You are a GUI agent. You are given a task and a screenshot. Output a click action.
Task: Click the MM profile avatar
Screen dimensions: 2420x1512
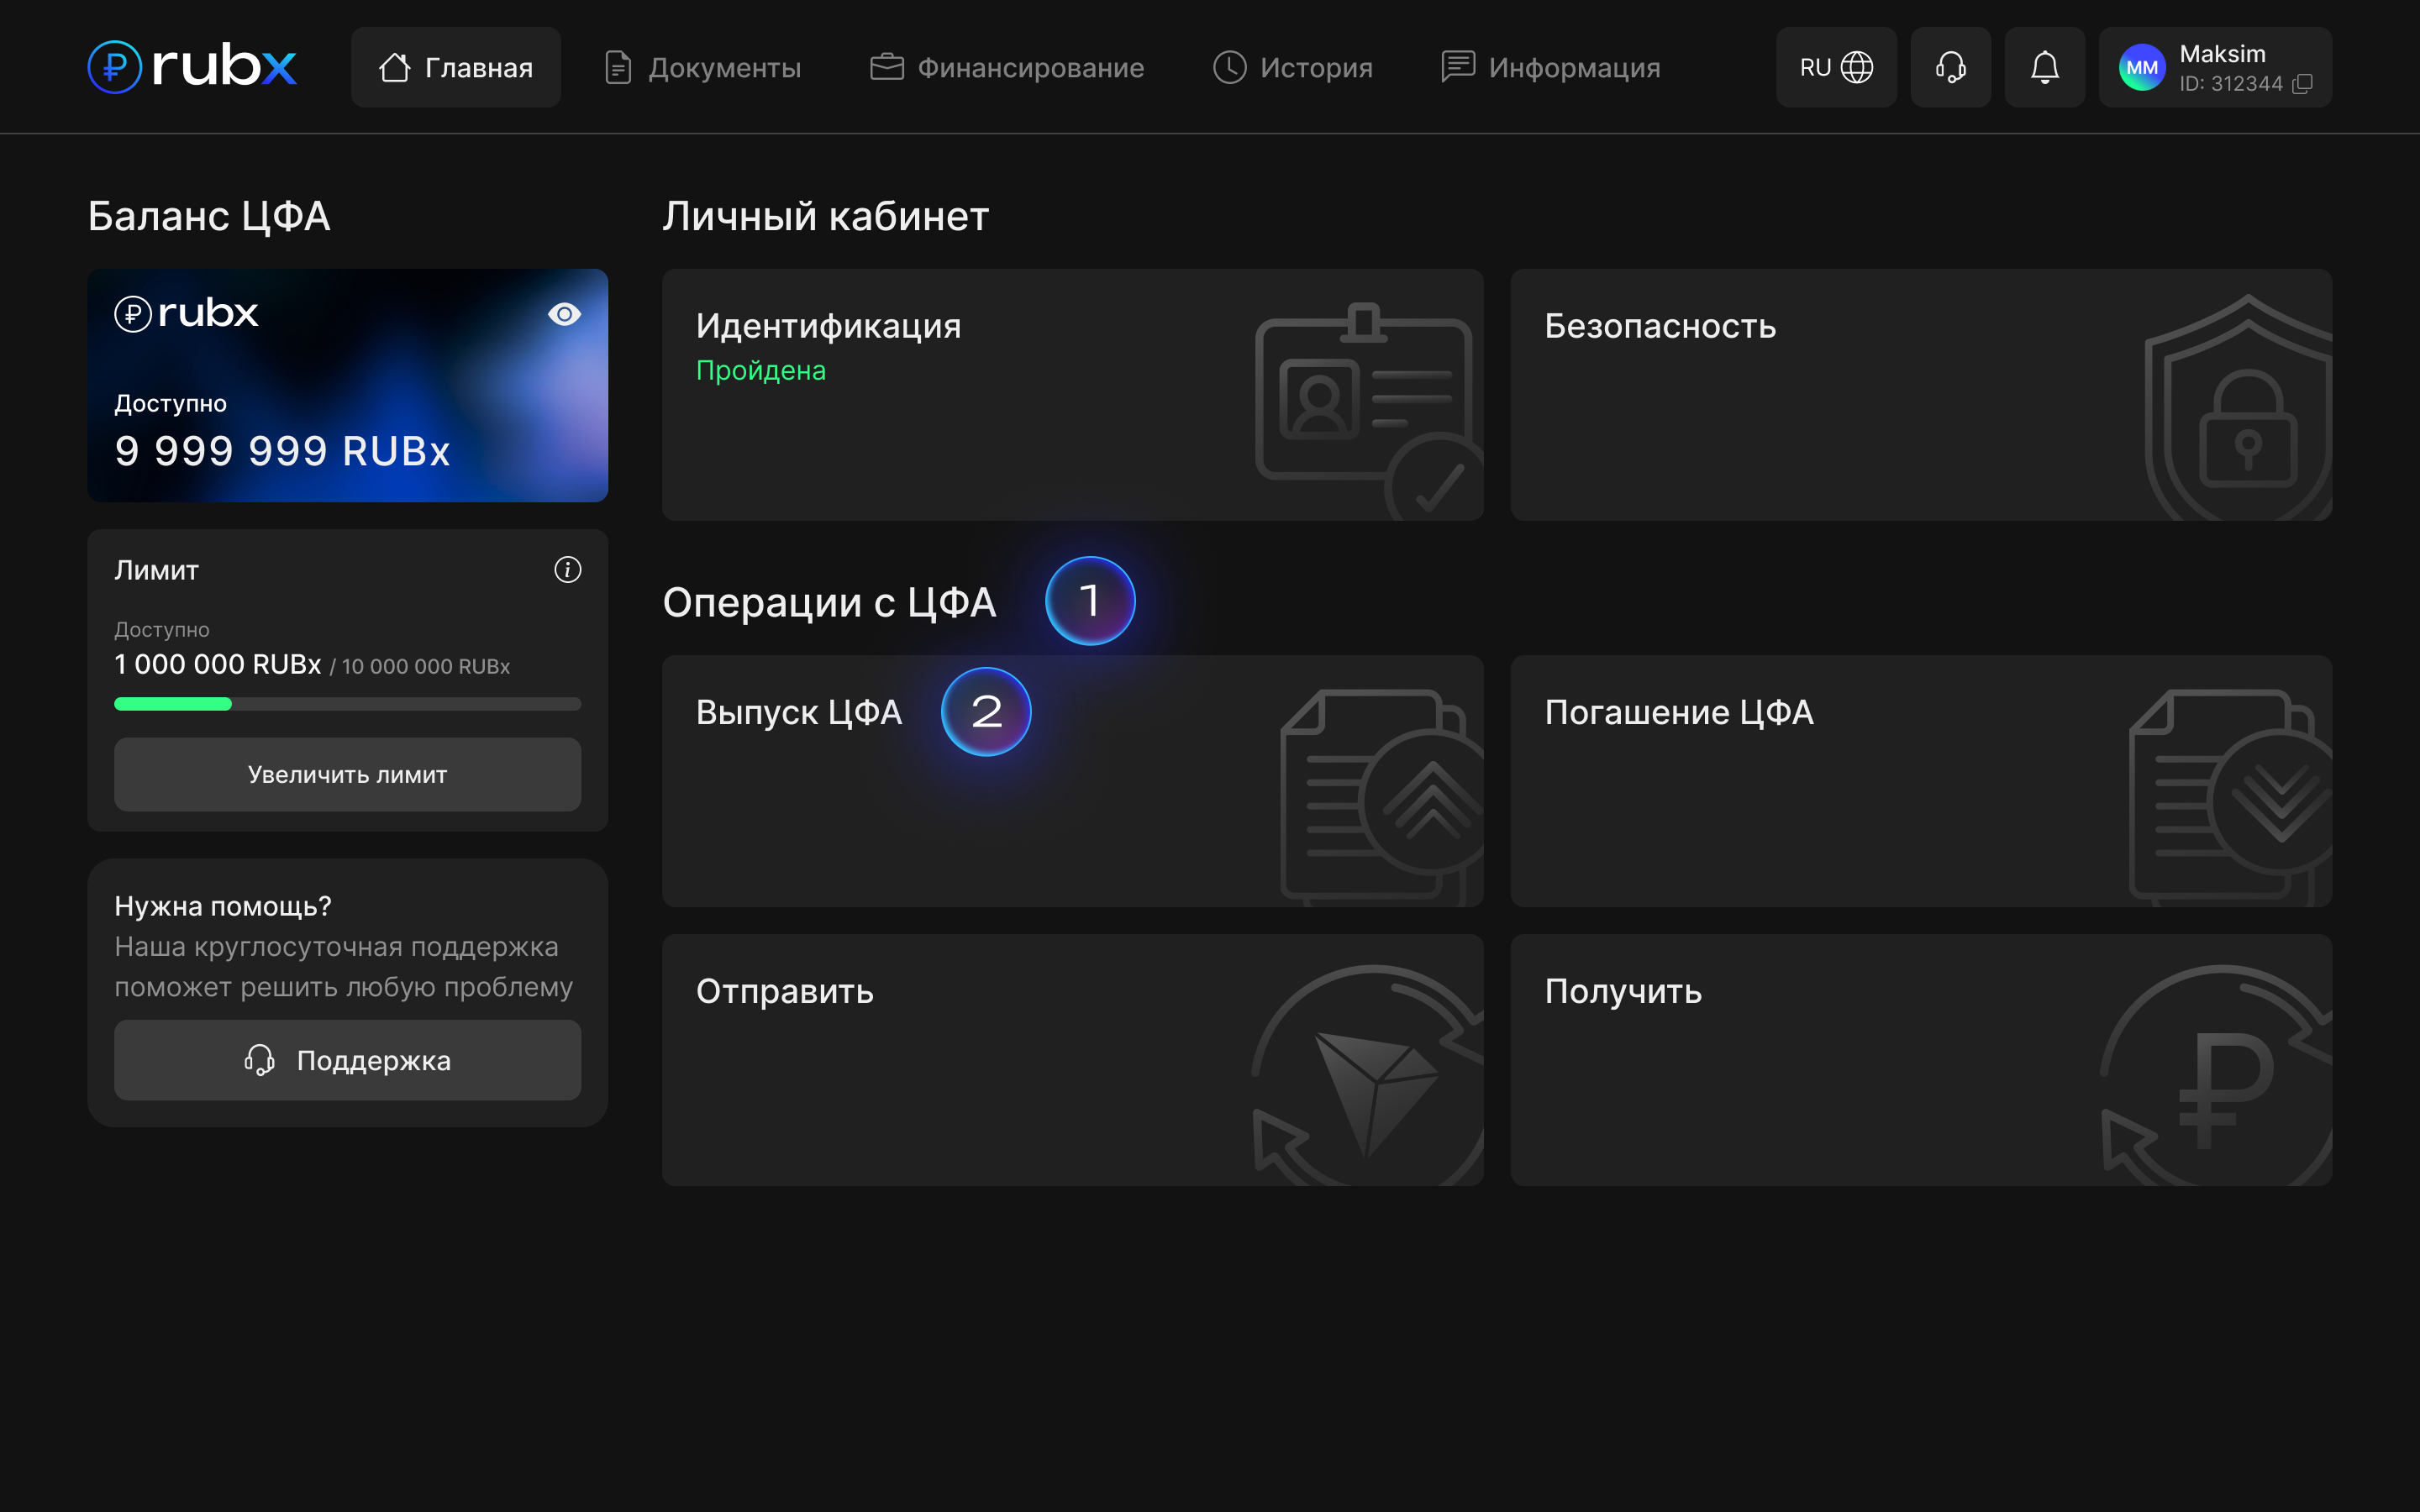(2141, 67)
